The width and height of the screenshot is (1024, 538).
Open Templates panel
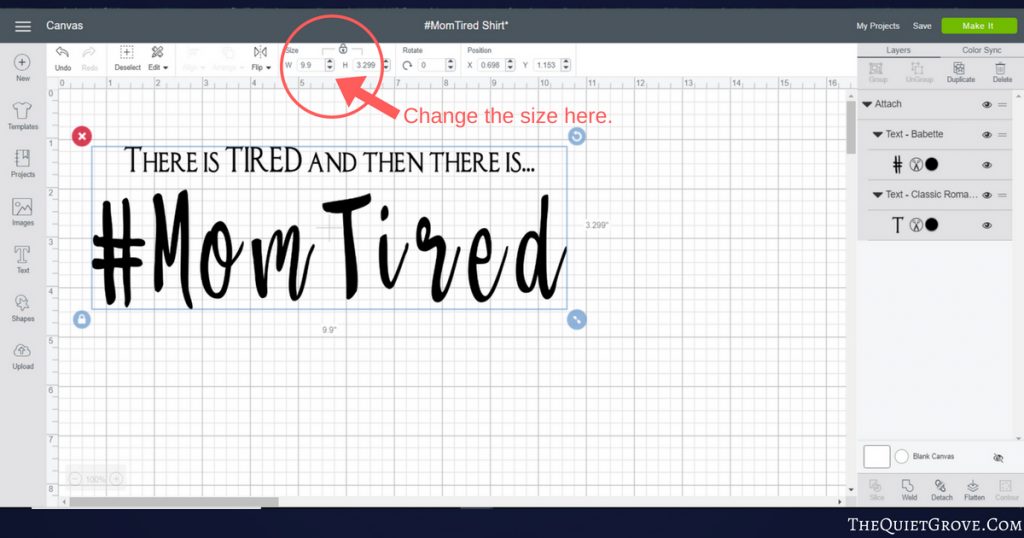coord(23,116)
